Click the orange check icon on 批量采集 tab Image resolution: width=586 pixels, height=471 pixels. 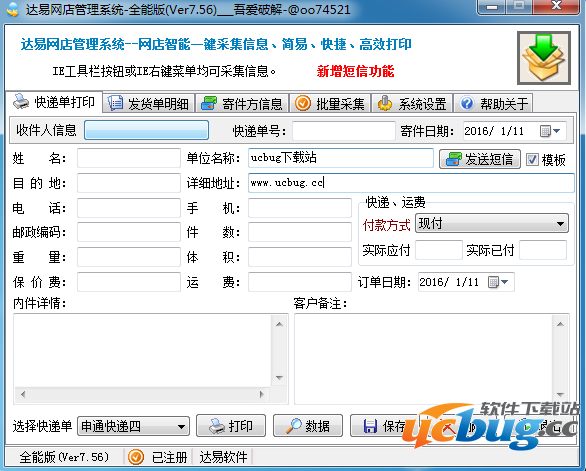point(303,103)
